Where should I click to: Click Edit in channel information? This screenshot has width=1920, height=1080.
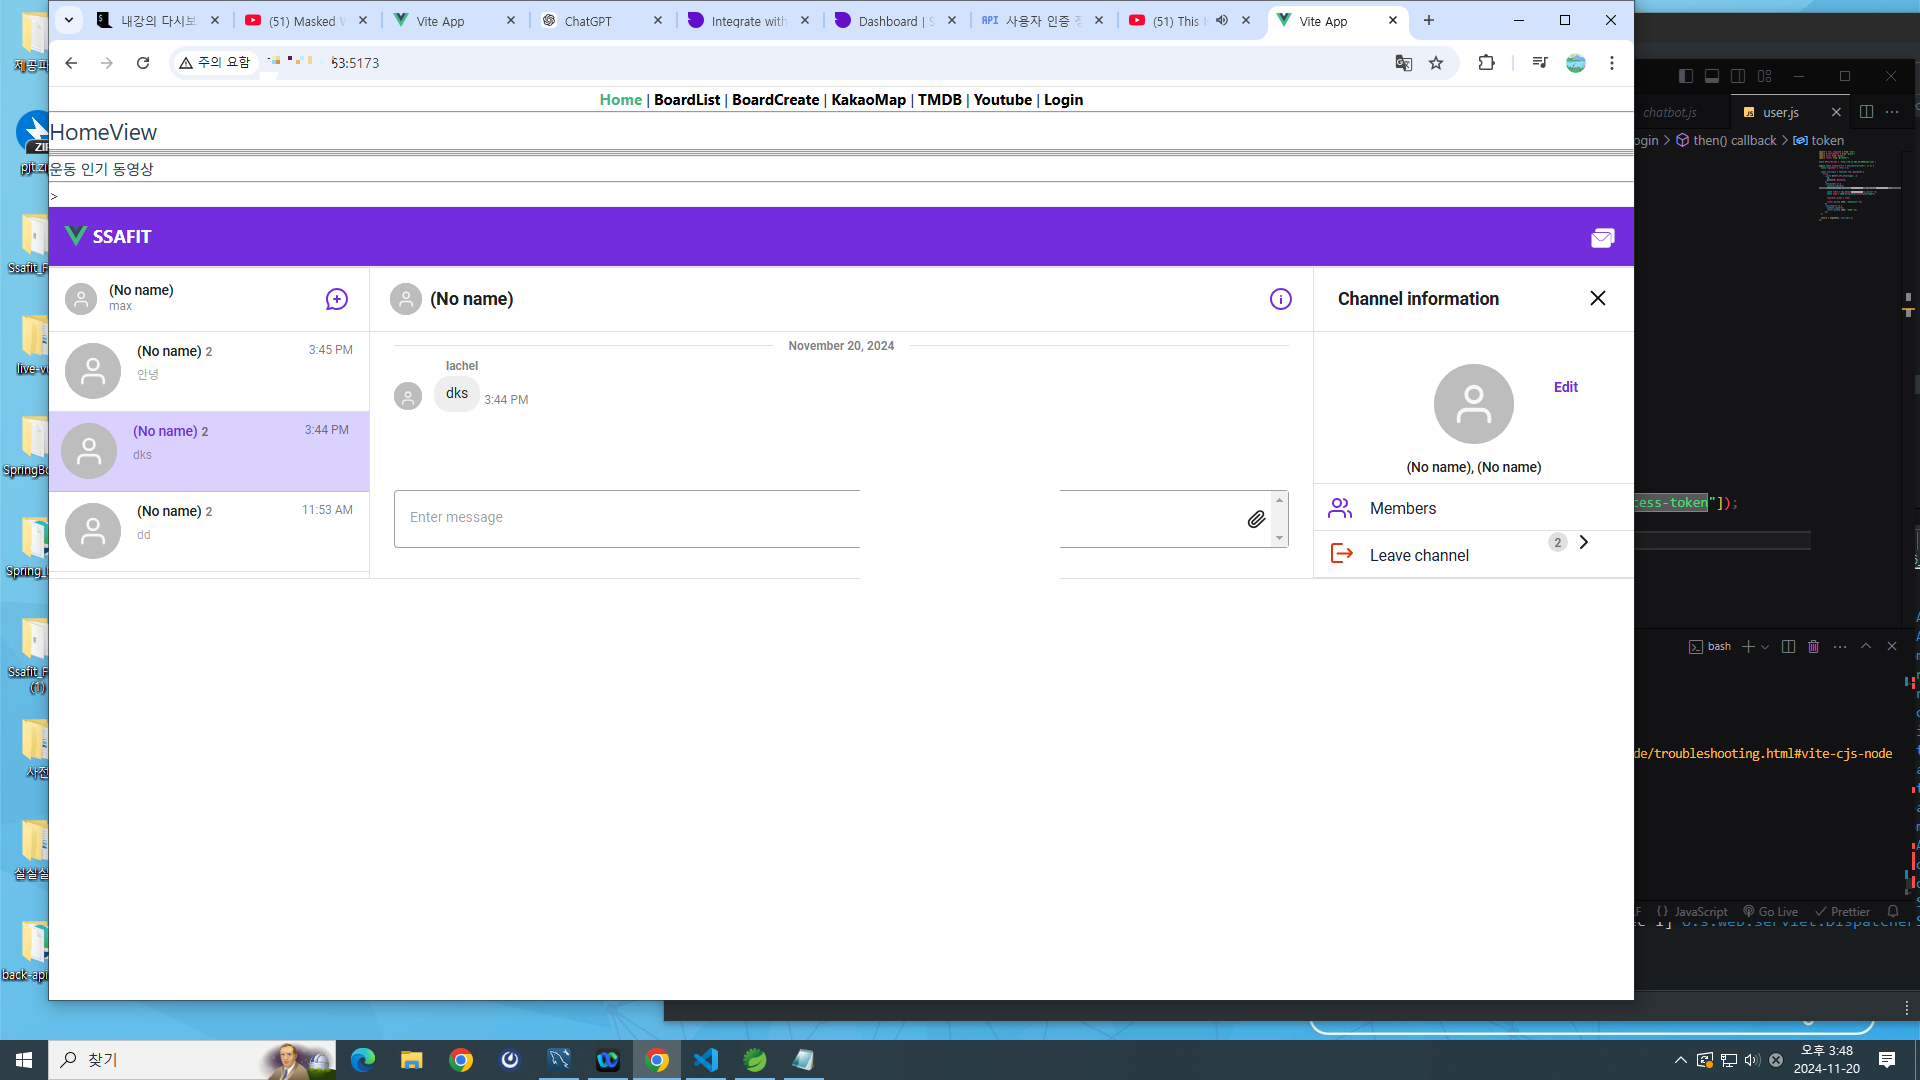tap(1566, 387)
